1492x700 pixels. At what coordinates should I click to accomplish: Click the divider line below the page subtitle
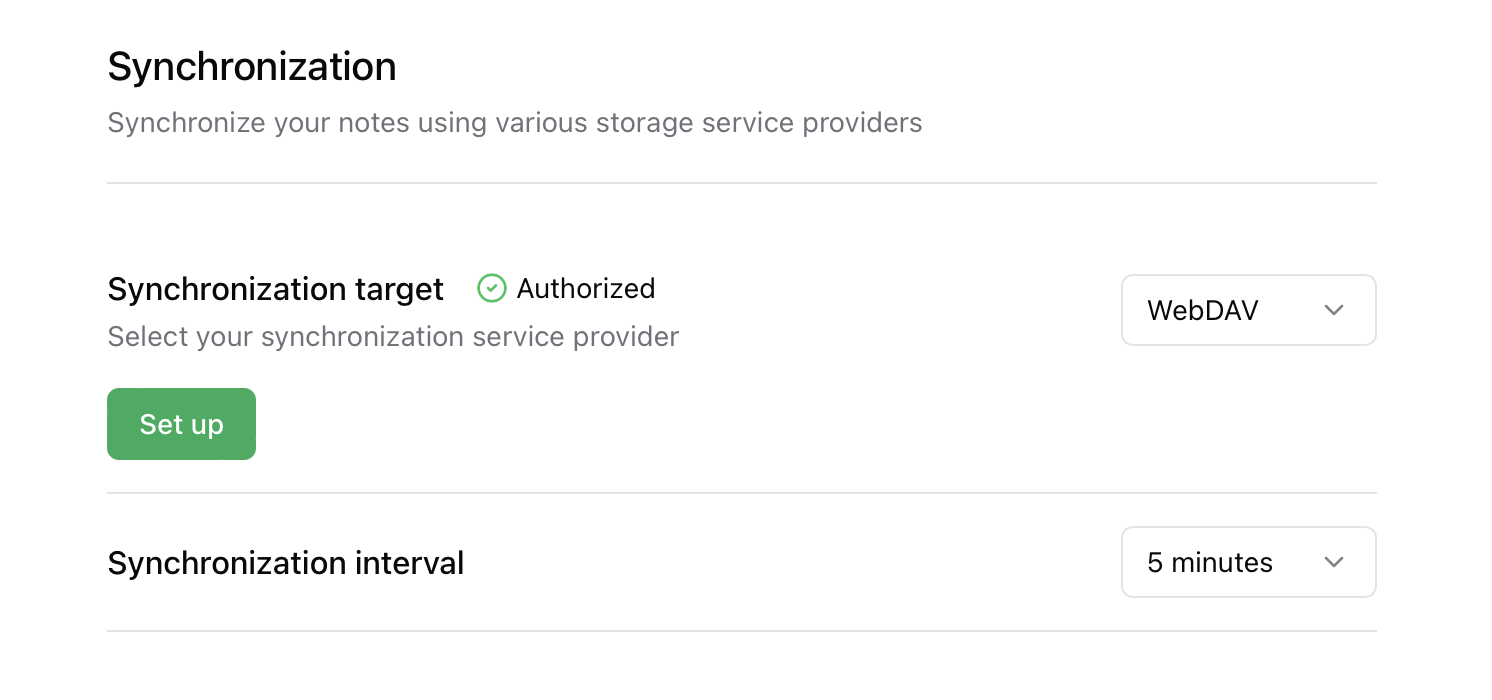tap(741, 183)
